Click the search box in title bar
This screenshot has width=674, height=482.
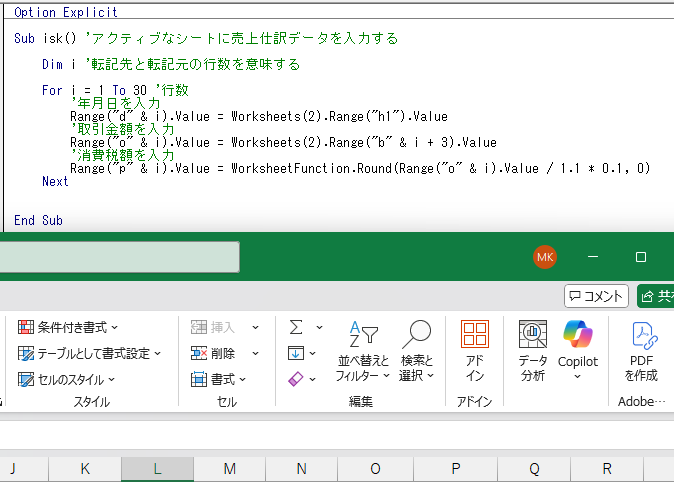[x=120, y=257]
